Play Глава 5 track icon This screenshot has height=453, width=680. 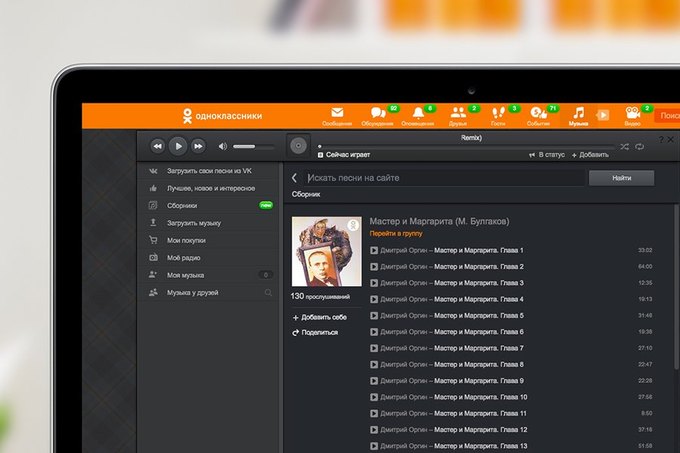click(x=374, y=316)
